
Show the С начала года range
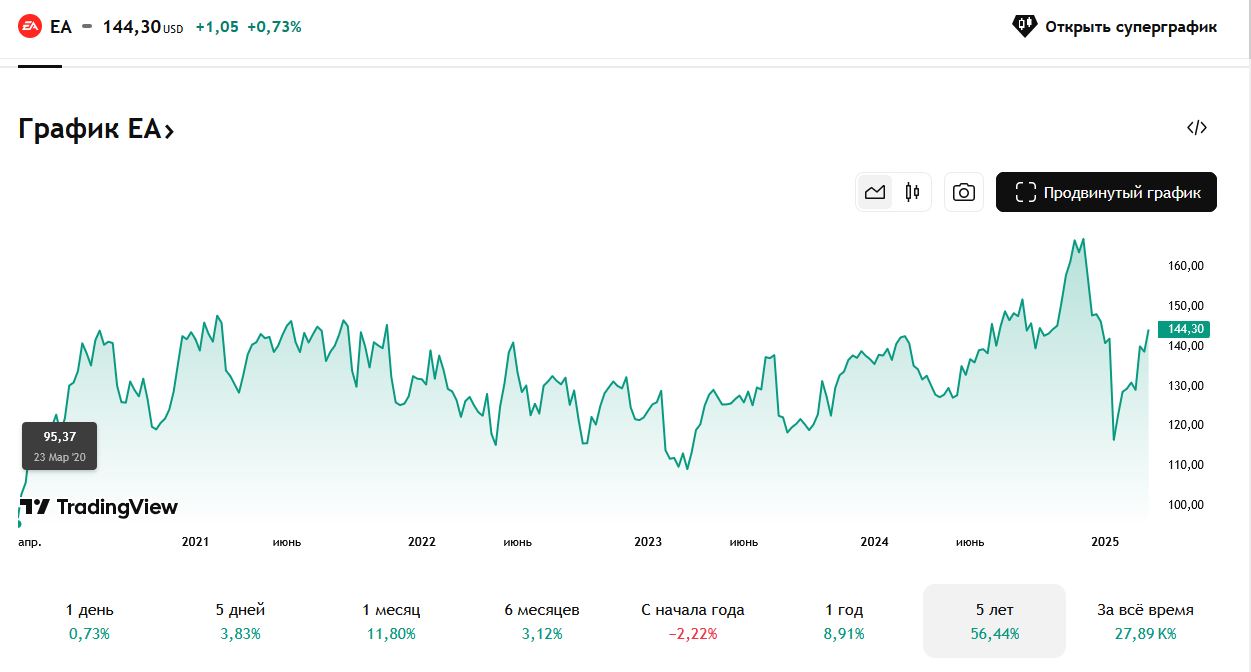pyautogui.click(x=693, y=621)
